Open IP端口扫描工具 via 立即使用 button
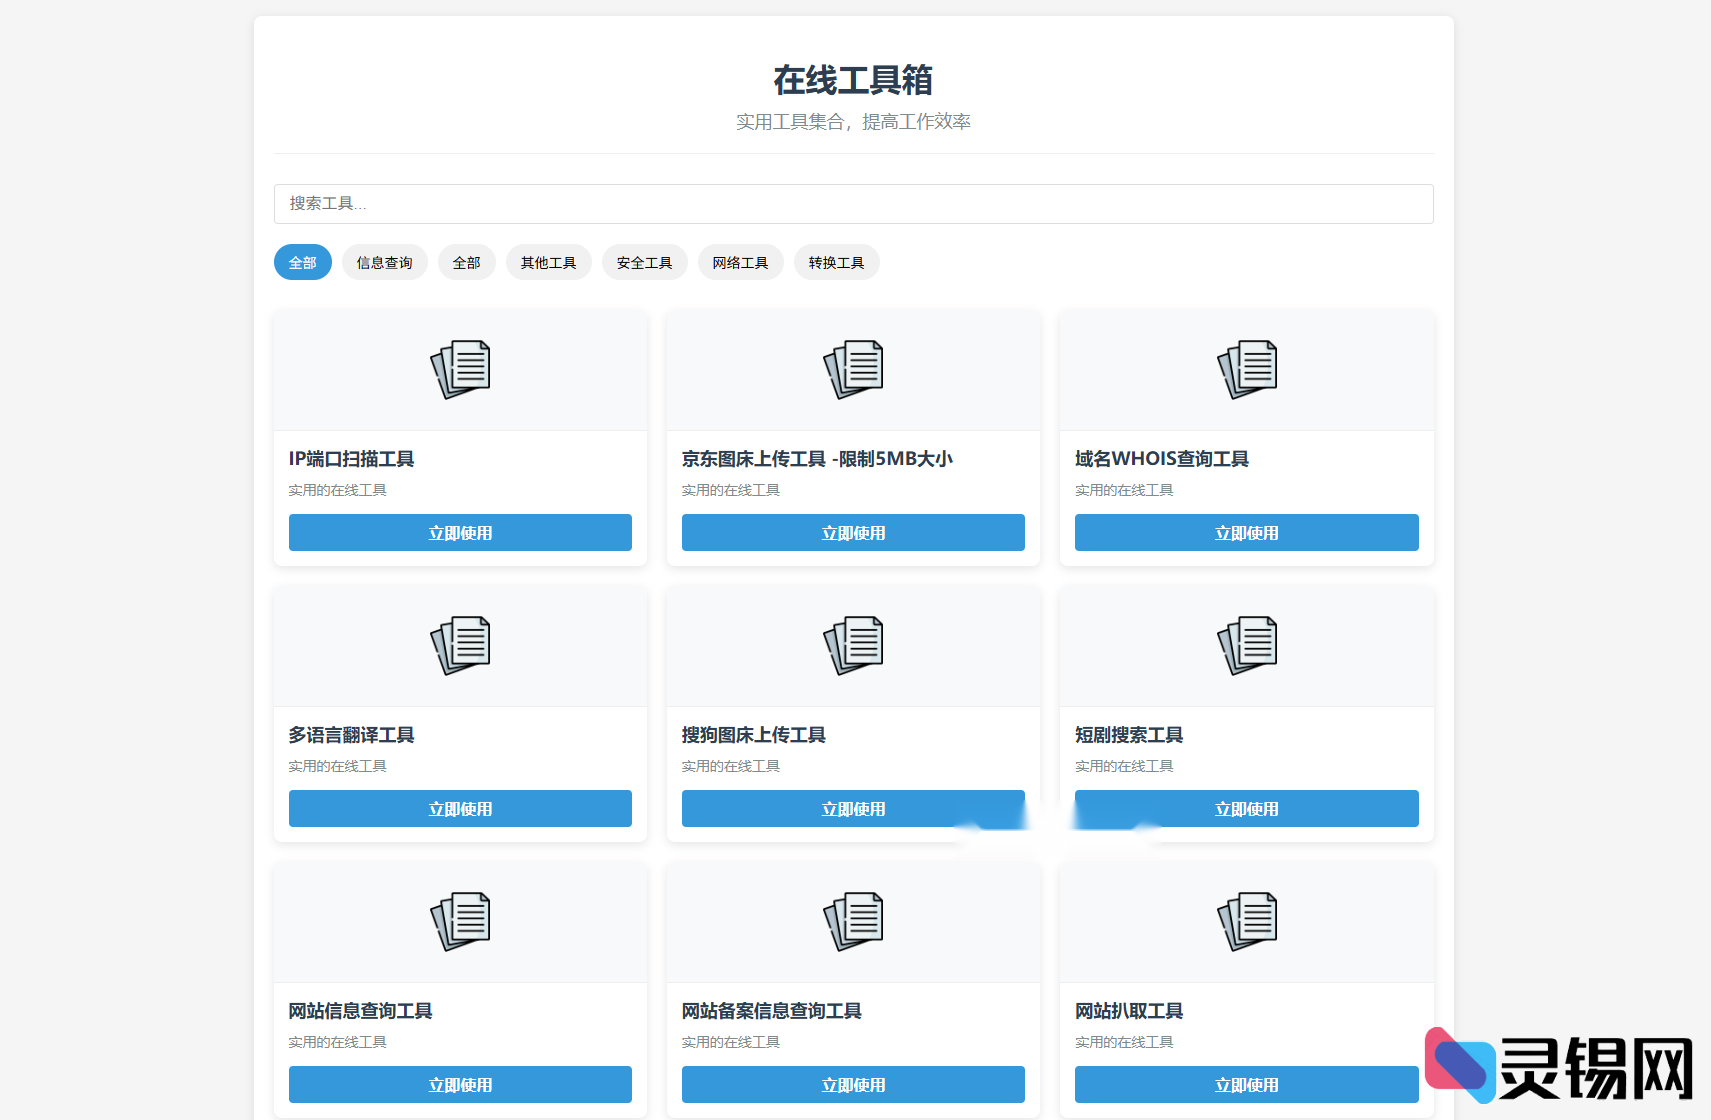 pyautogui.click(x=459, y=532)
